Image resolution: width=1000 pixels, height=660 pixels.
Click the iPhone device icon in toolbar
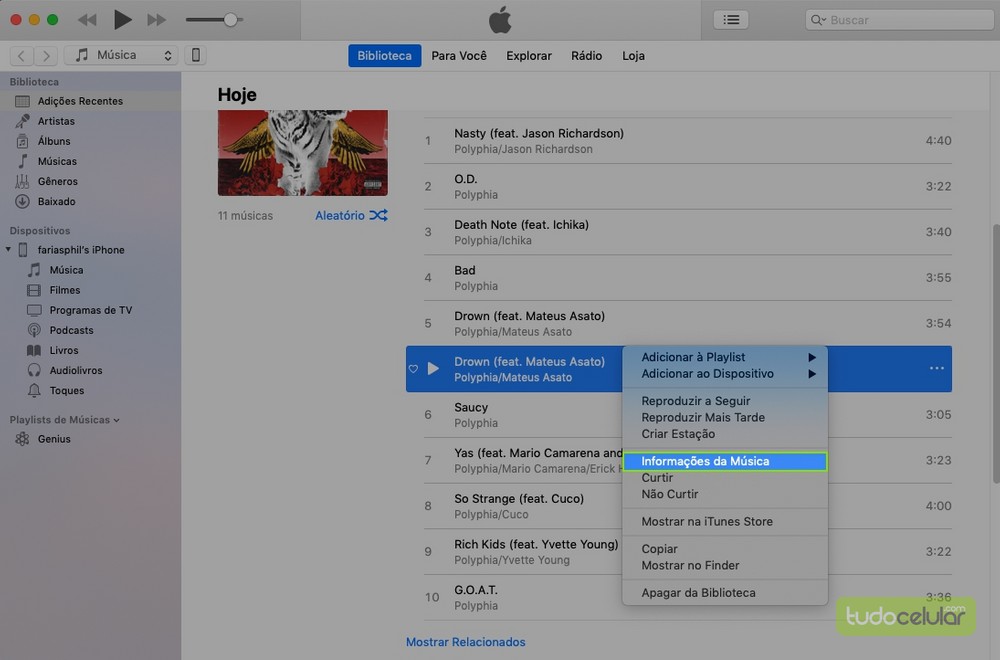[195, 56]
